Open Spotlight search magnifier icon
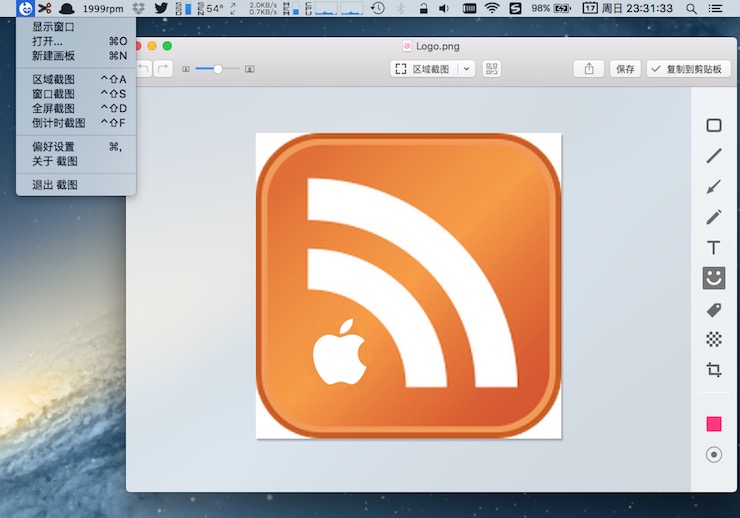 pyautogui.click(x=691, y=8)
